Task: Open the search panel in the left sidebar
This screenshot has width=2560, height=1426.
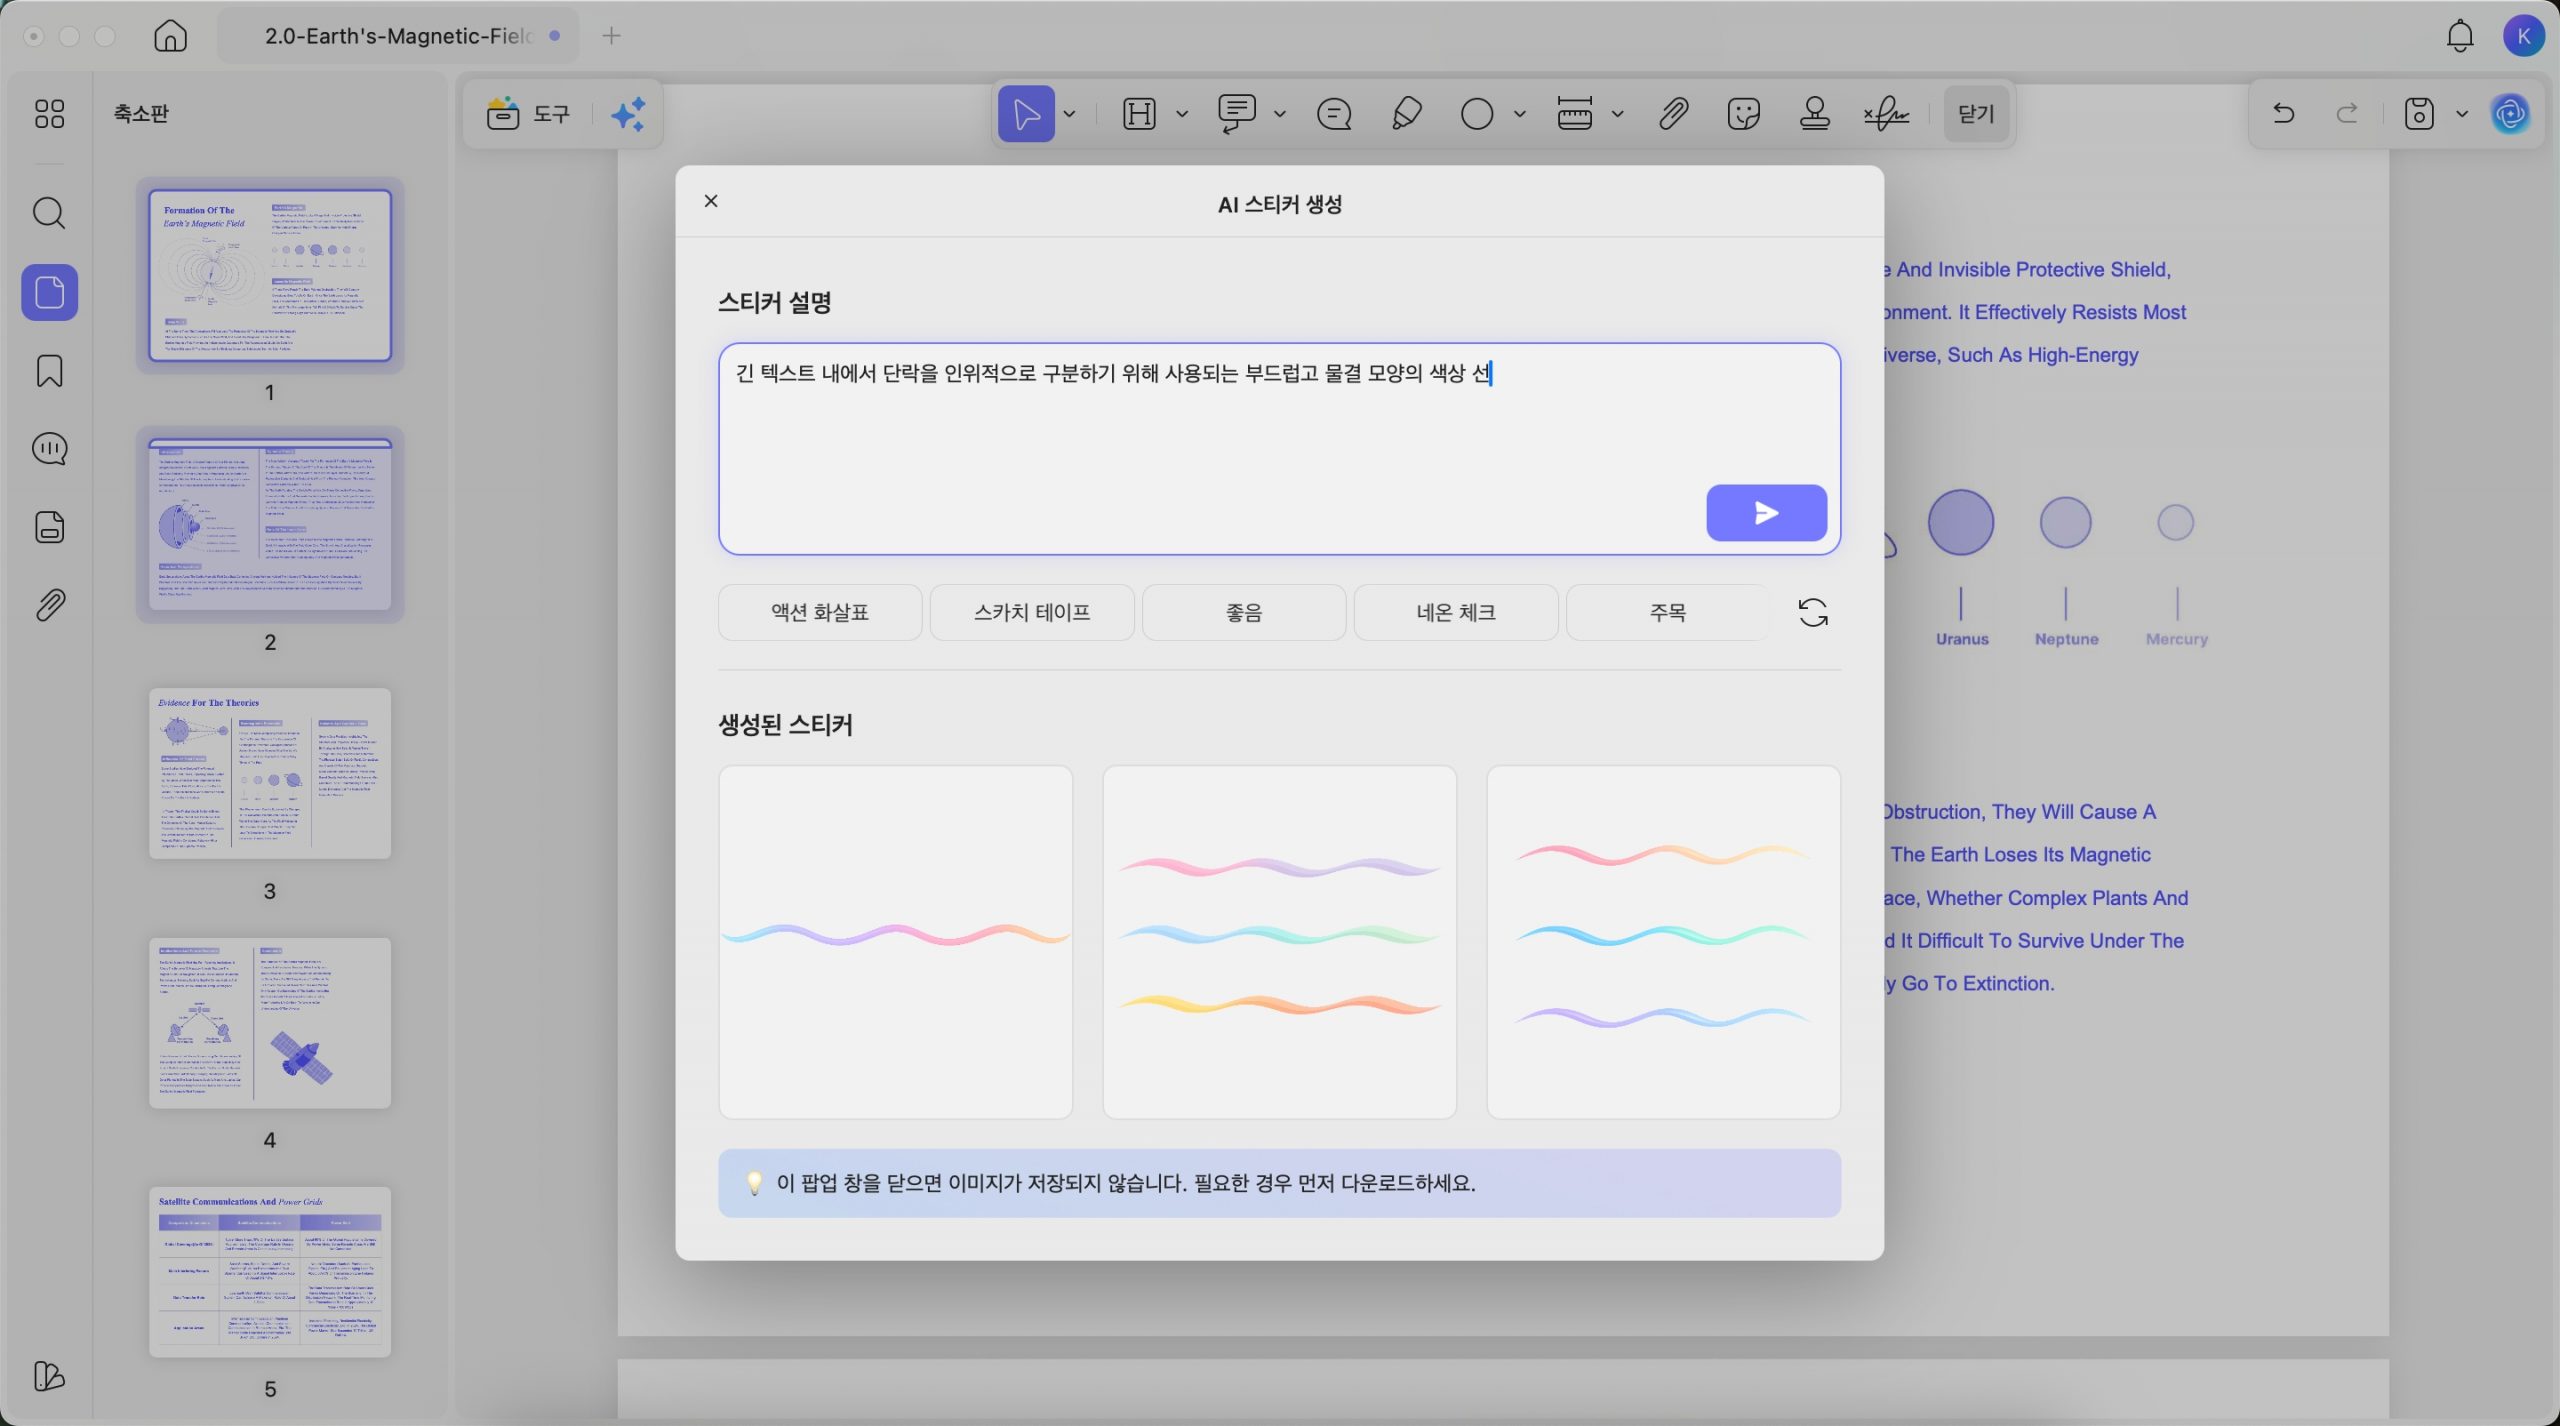Action: [49, 213]
